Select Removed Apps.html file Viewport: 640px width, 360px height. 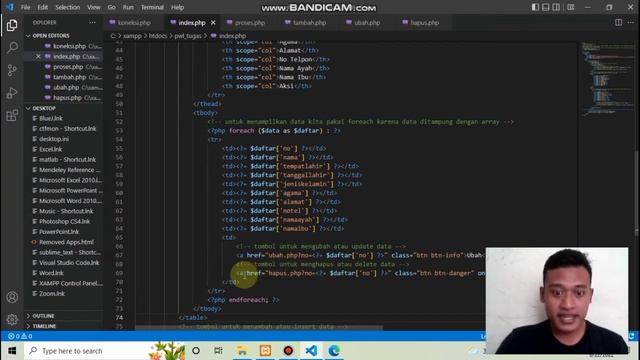66,242
